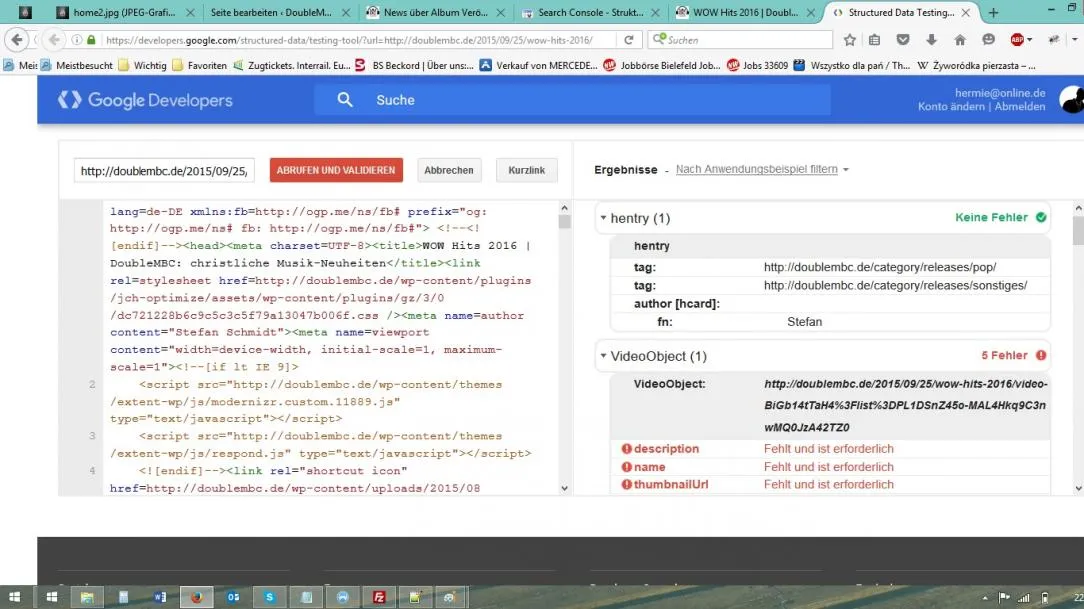Open Windows Start button in taskbar

(14, 597)
